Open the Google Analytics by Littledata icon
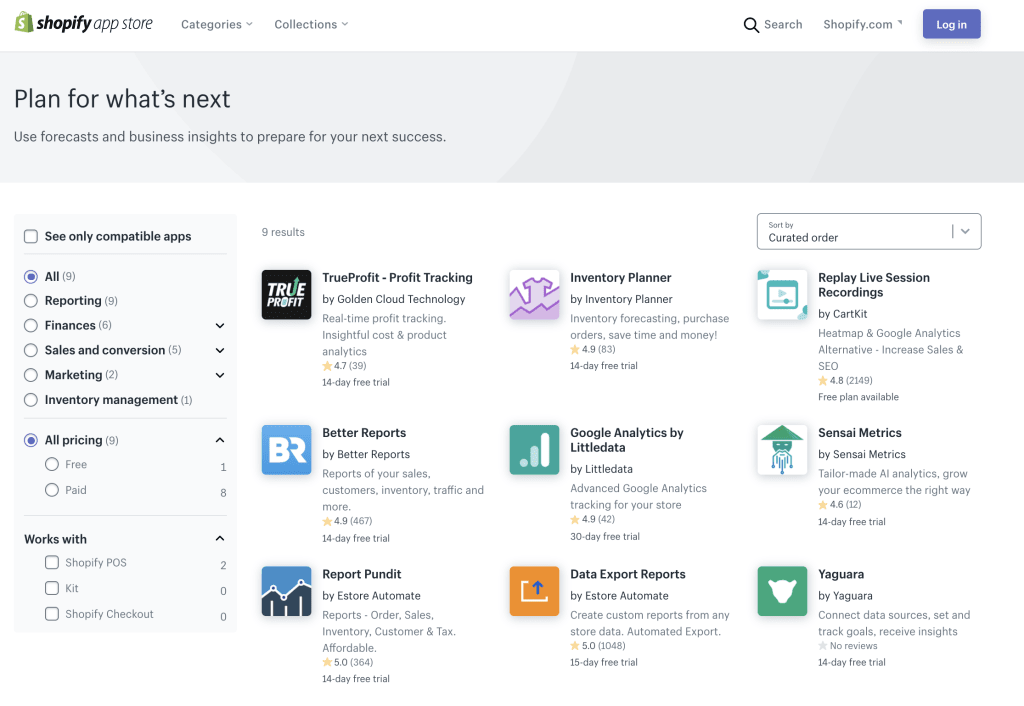Screen dimensions: 1024x706 tap(534, 450)
